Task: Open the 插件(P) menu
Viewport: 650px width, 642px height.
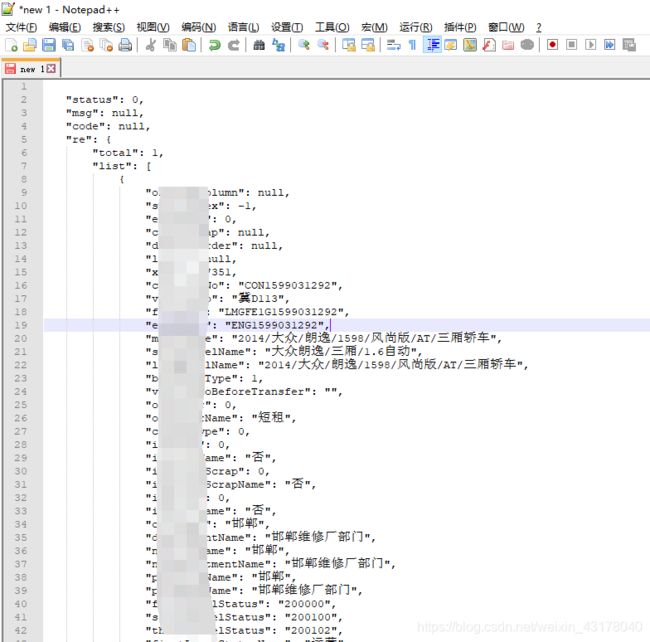Action: 460,27
